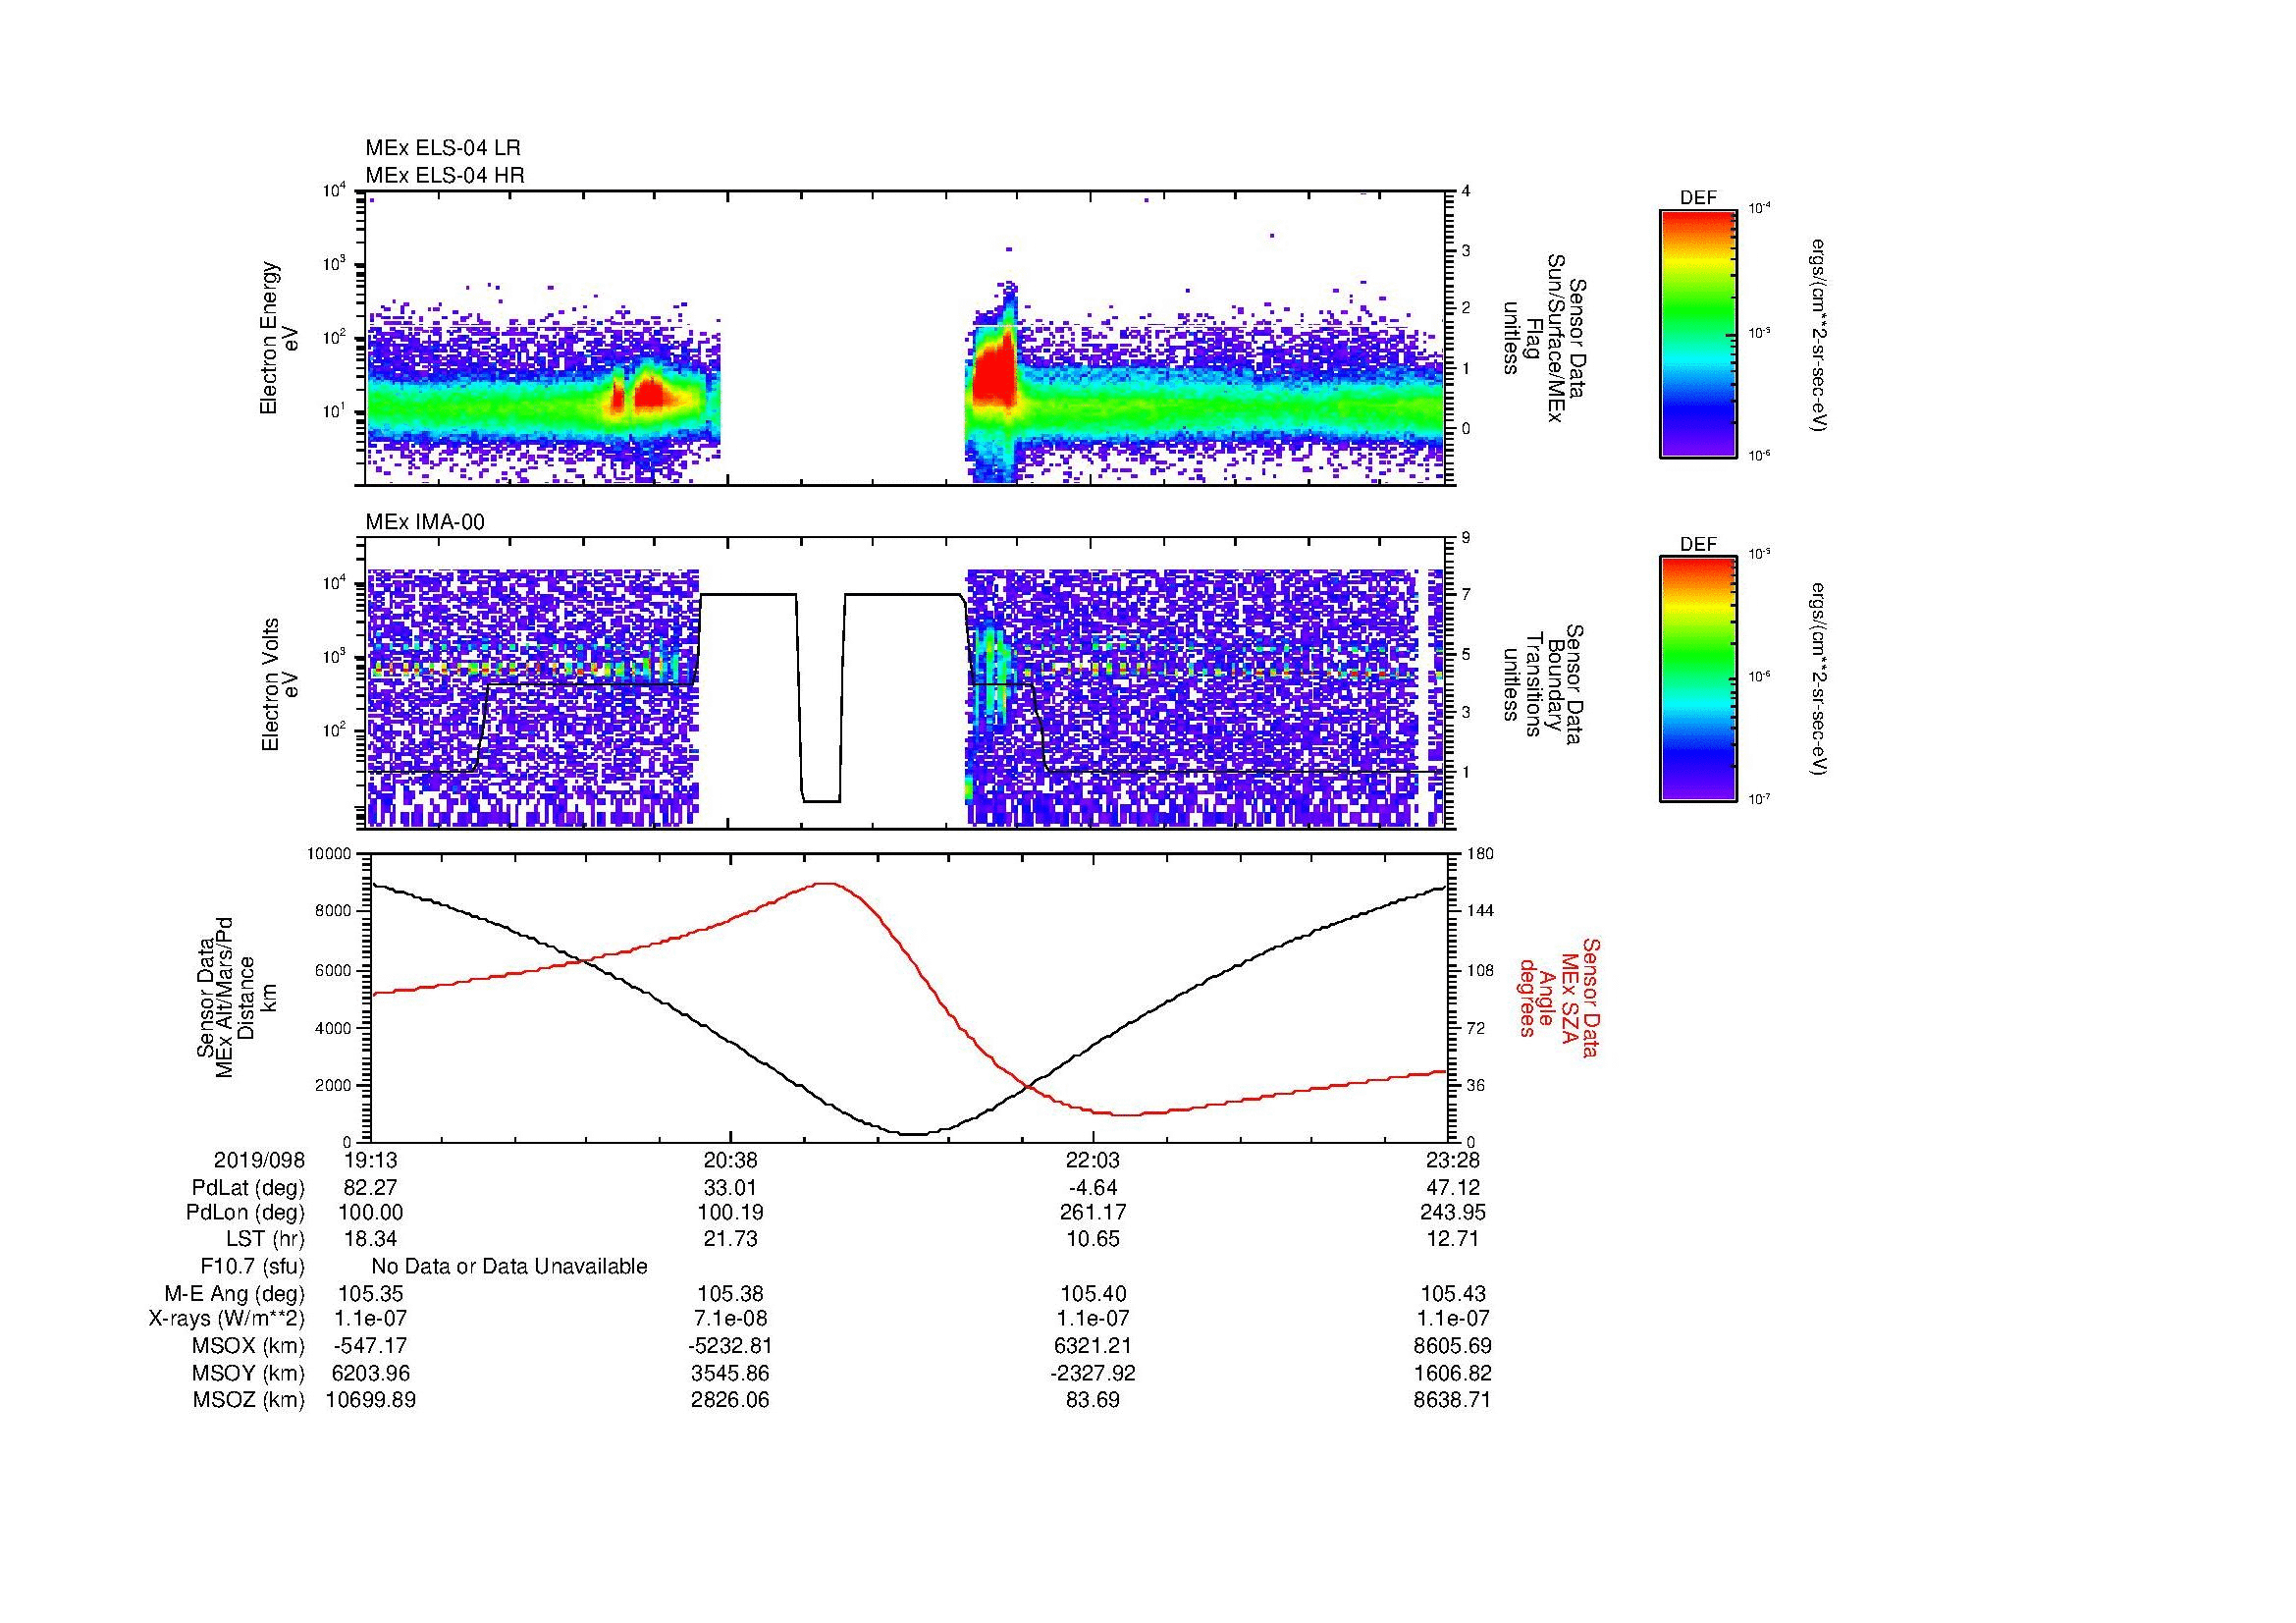This screenshot has width=2296, height=1623.
Task: Click the MSOY value 6203.96
Action: pyautogui.click(x=372, y=1373)
